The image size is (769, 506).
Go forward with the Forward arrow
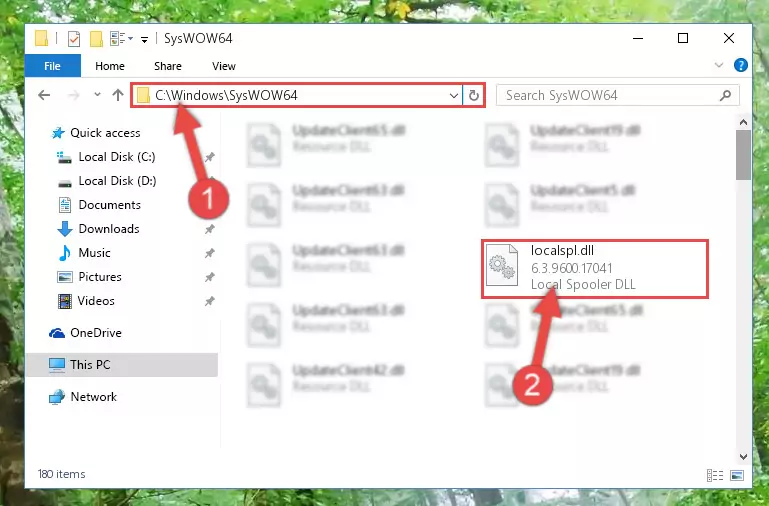74,95
